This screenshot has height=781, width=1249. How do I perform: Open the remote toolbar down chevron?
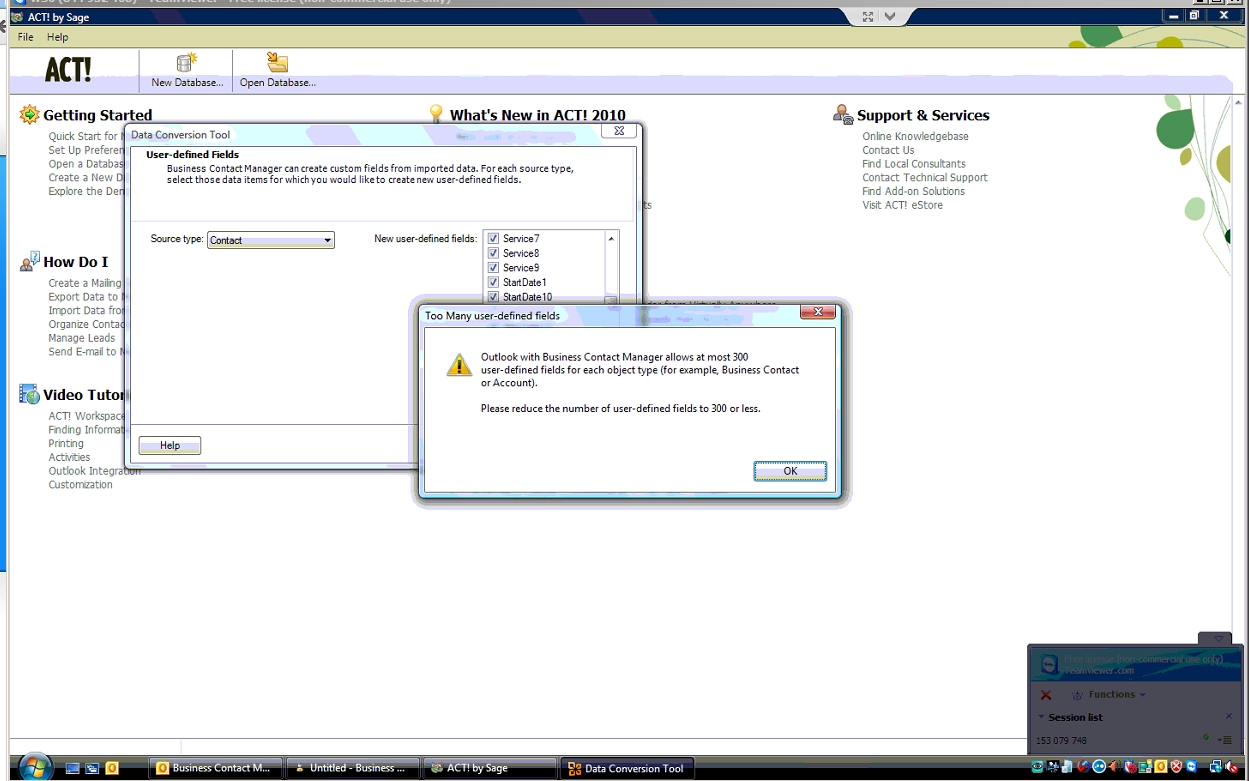pyautogui.click(x=890, y=17)
